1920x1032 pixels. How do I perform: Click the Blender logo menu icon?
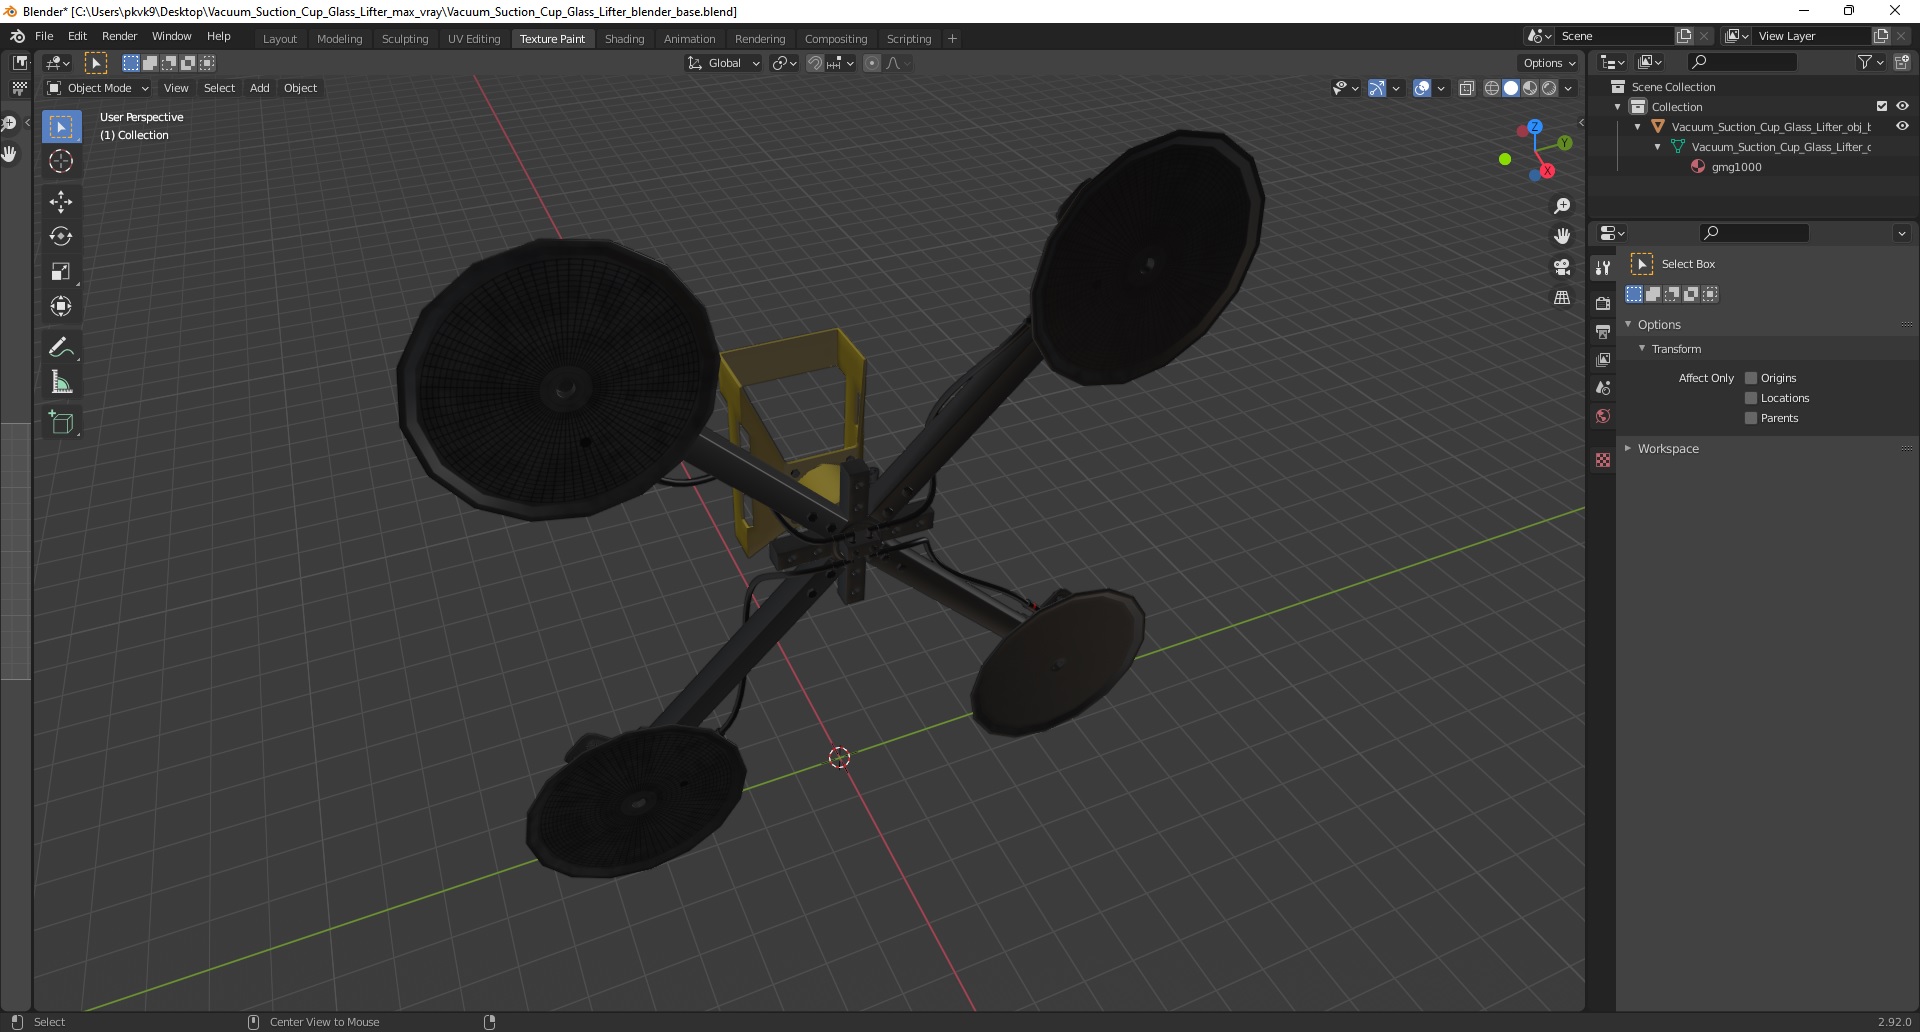click(x=17, y=36)
